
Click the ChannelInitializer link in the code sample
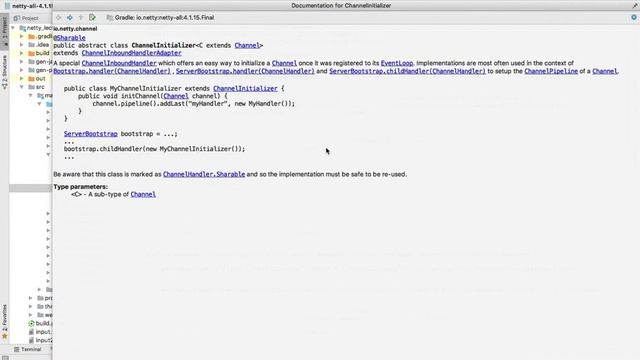click(x=245, y=89)
